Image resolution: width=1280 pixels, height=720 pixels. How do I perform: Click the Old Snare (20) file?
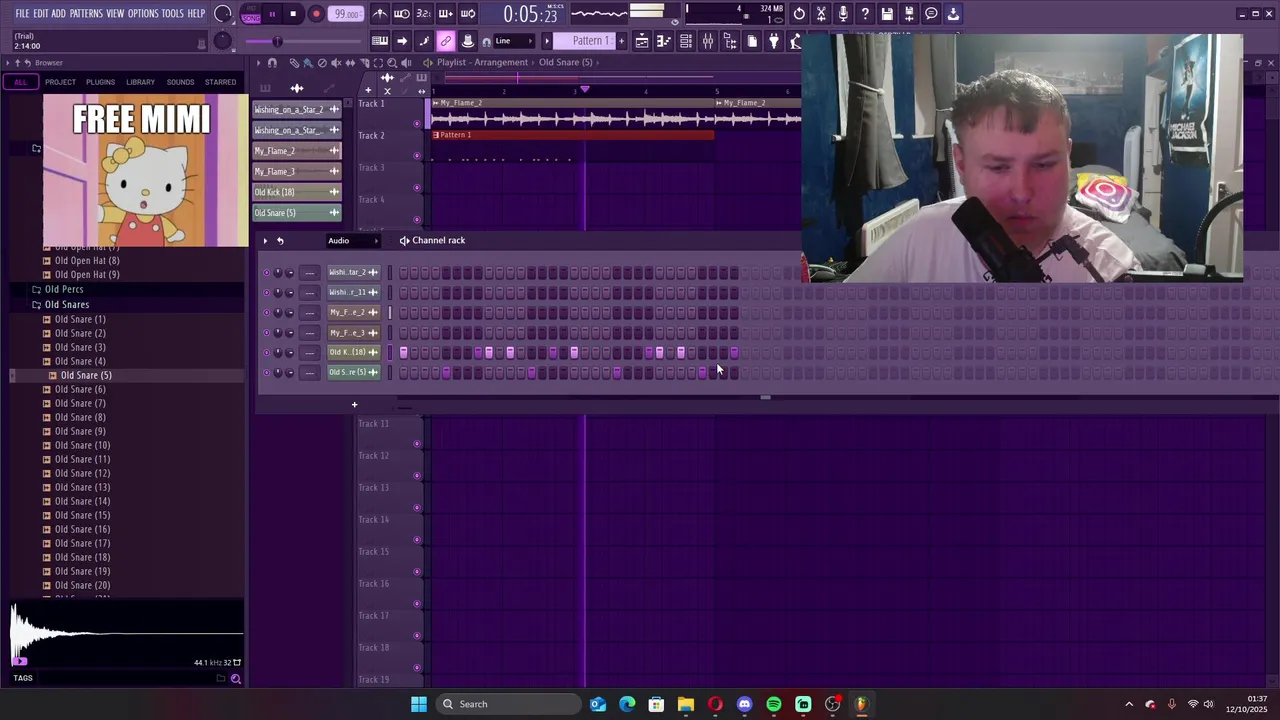(x=82, y=585)
